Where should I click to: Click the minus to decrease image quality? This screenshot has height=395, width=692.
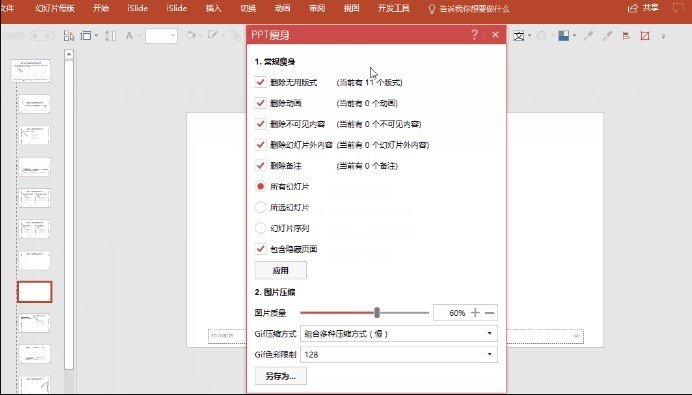489,312
